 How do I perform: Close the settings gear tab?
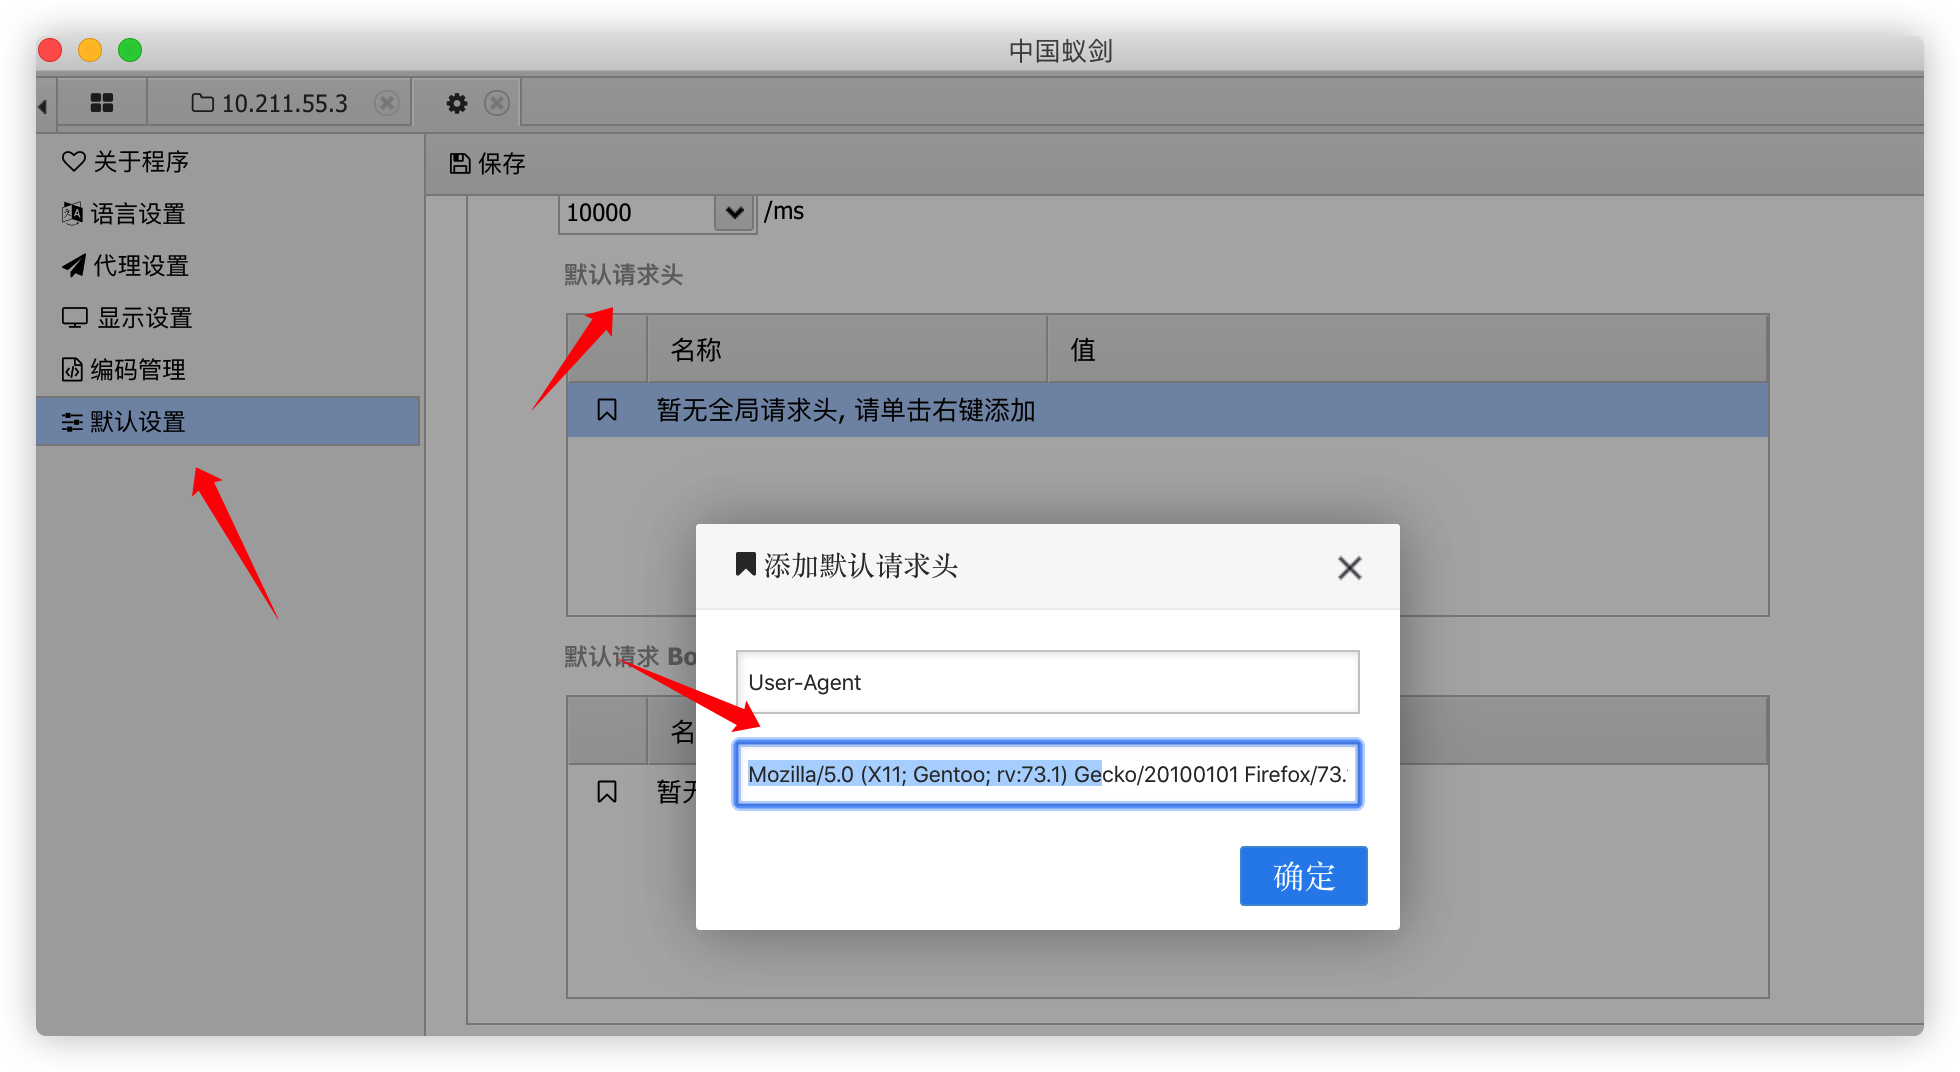[497, 103]
